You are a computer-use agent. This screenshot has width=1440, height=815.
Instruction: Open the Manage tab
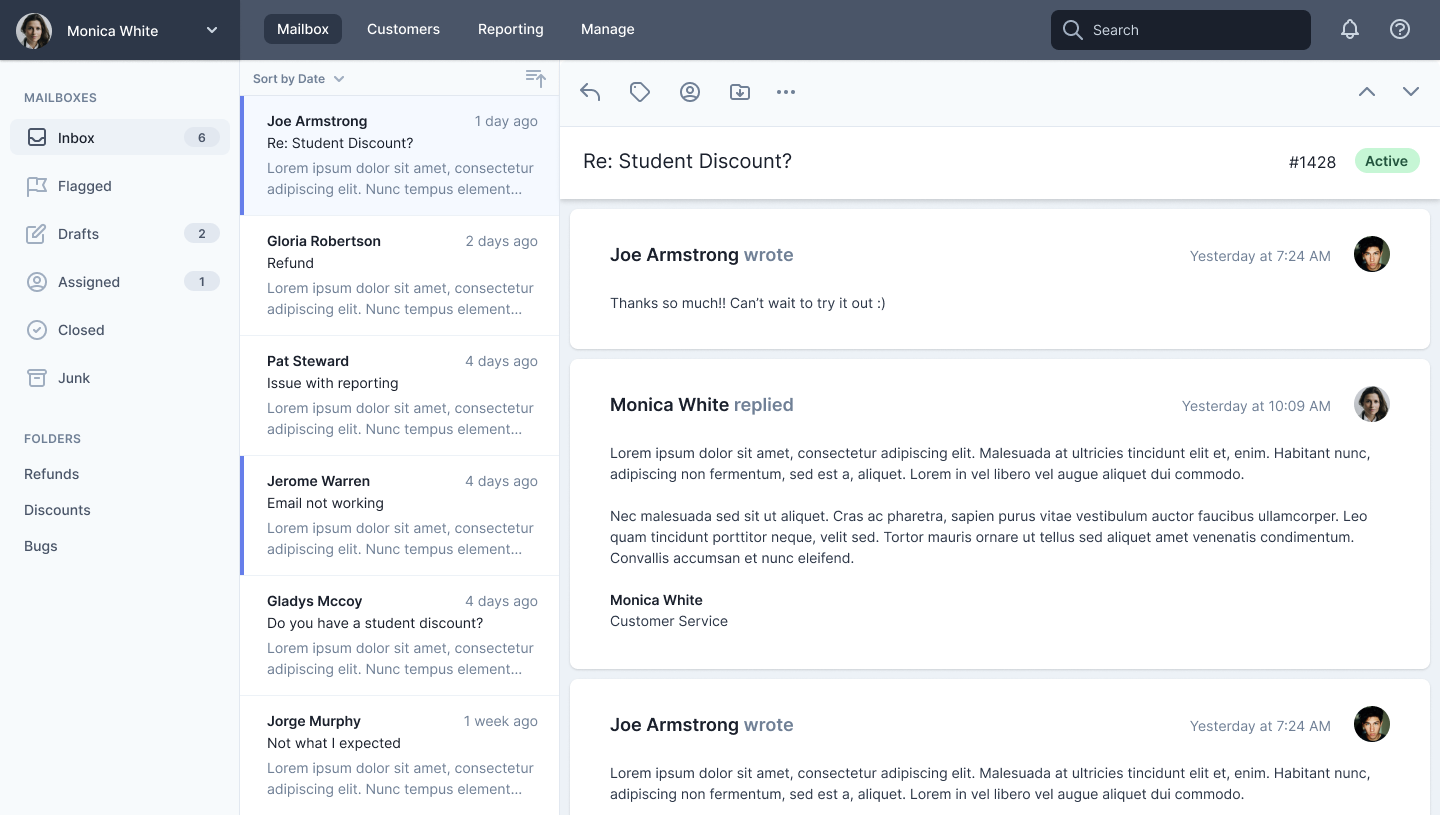click(607, 30)
